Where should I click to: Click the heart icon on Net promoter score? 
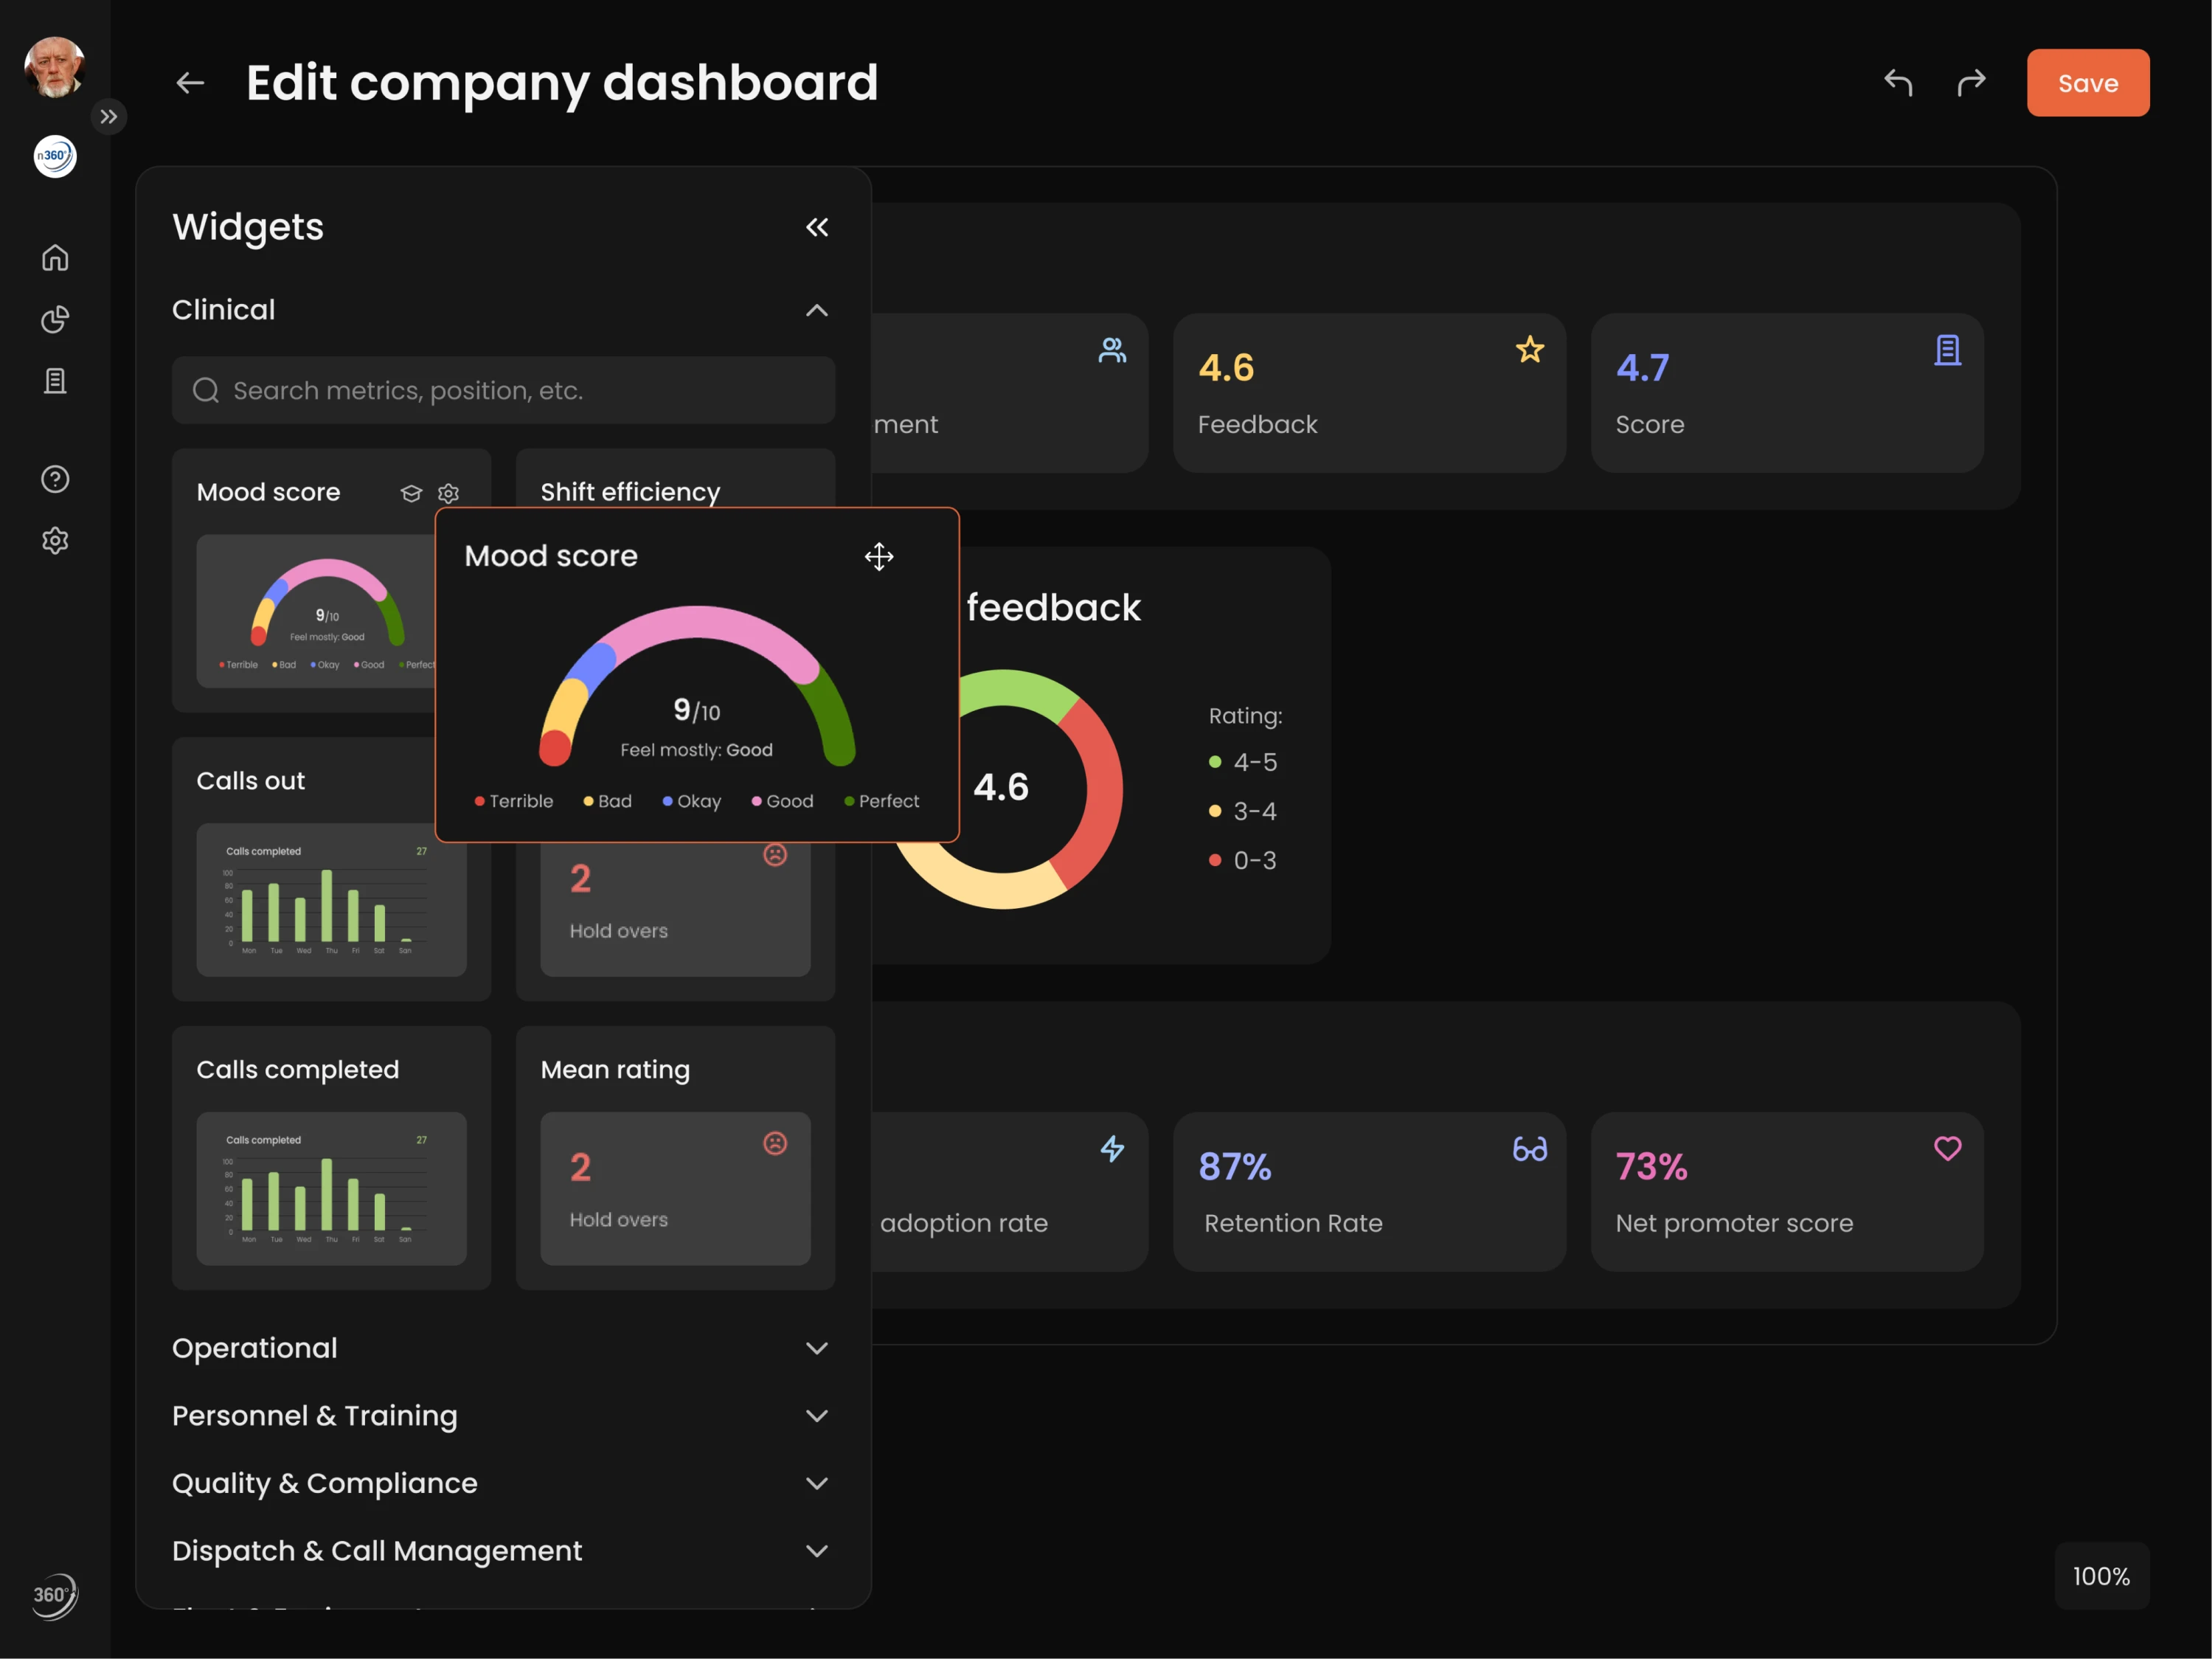[x=1947, y=1148]
